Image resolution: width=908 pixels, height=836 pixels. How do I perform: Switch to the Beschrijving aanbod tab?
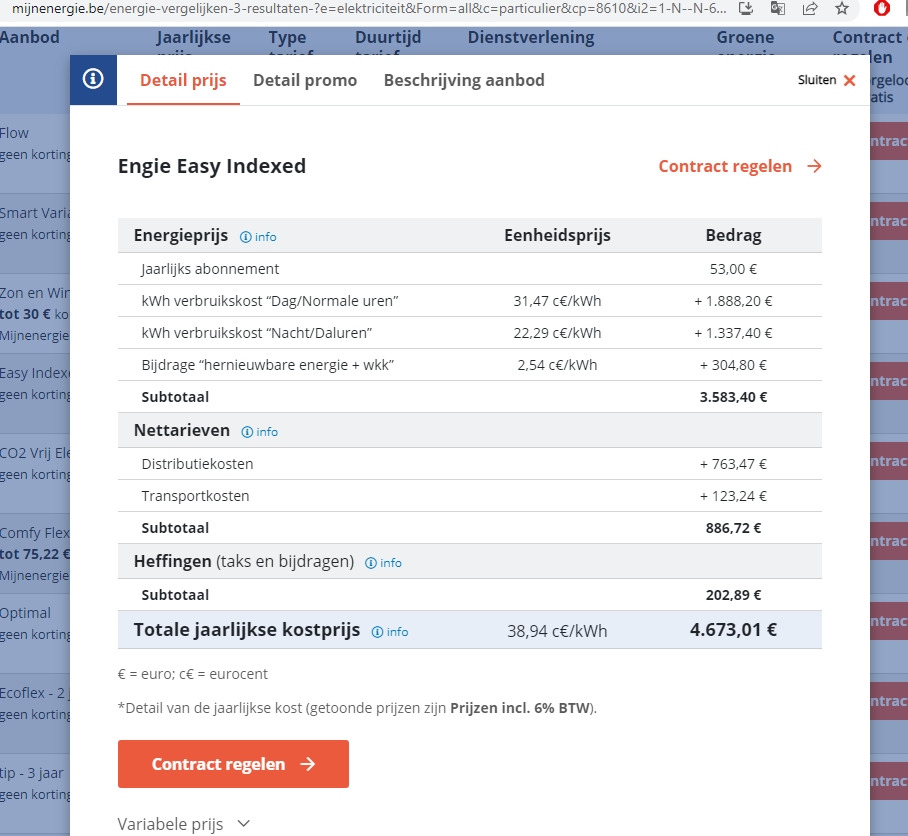click(x=464, y=80)
